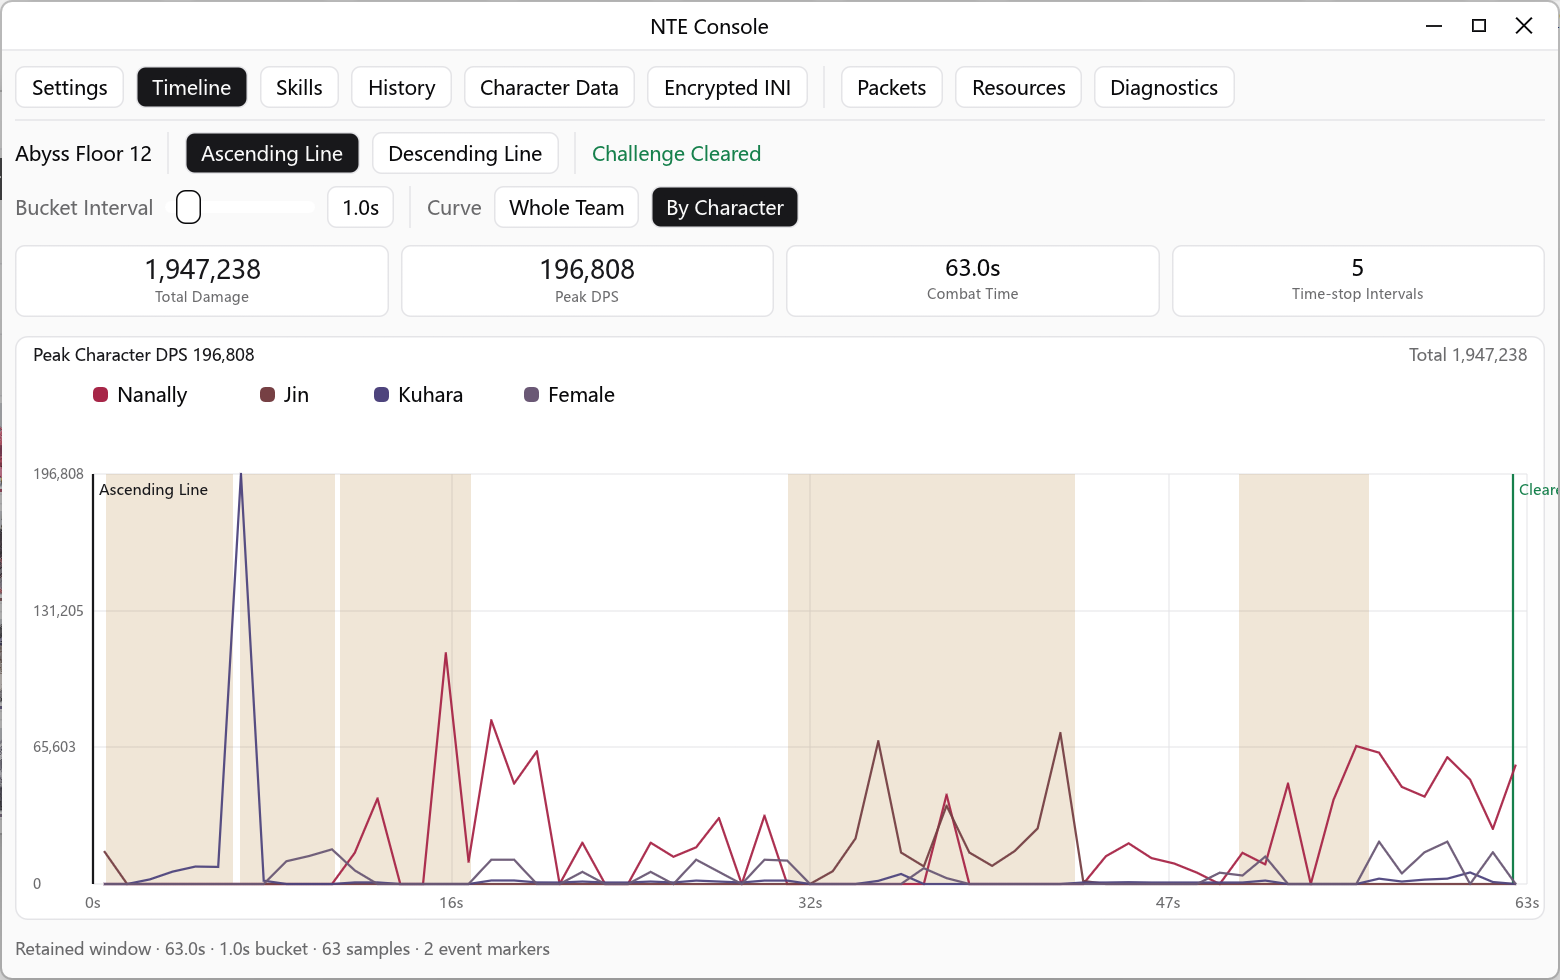This screenshot has height=980, width=1560.
Task: Click the Nanally legend color dot
Action: tap(100, 395)
